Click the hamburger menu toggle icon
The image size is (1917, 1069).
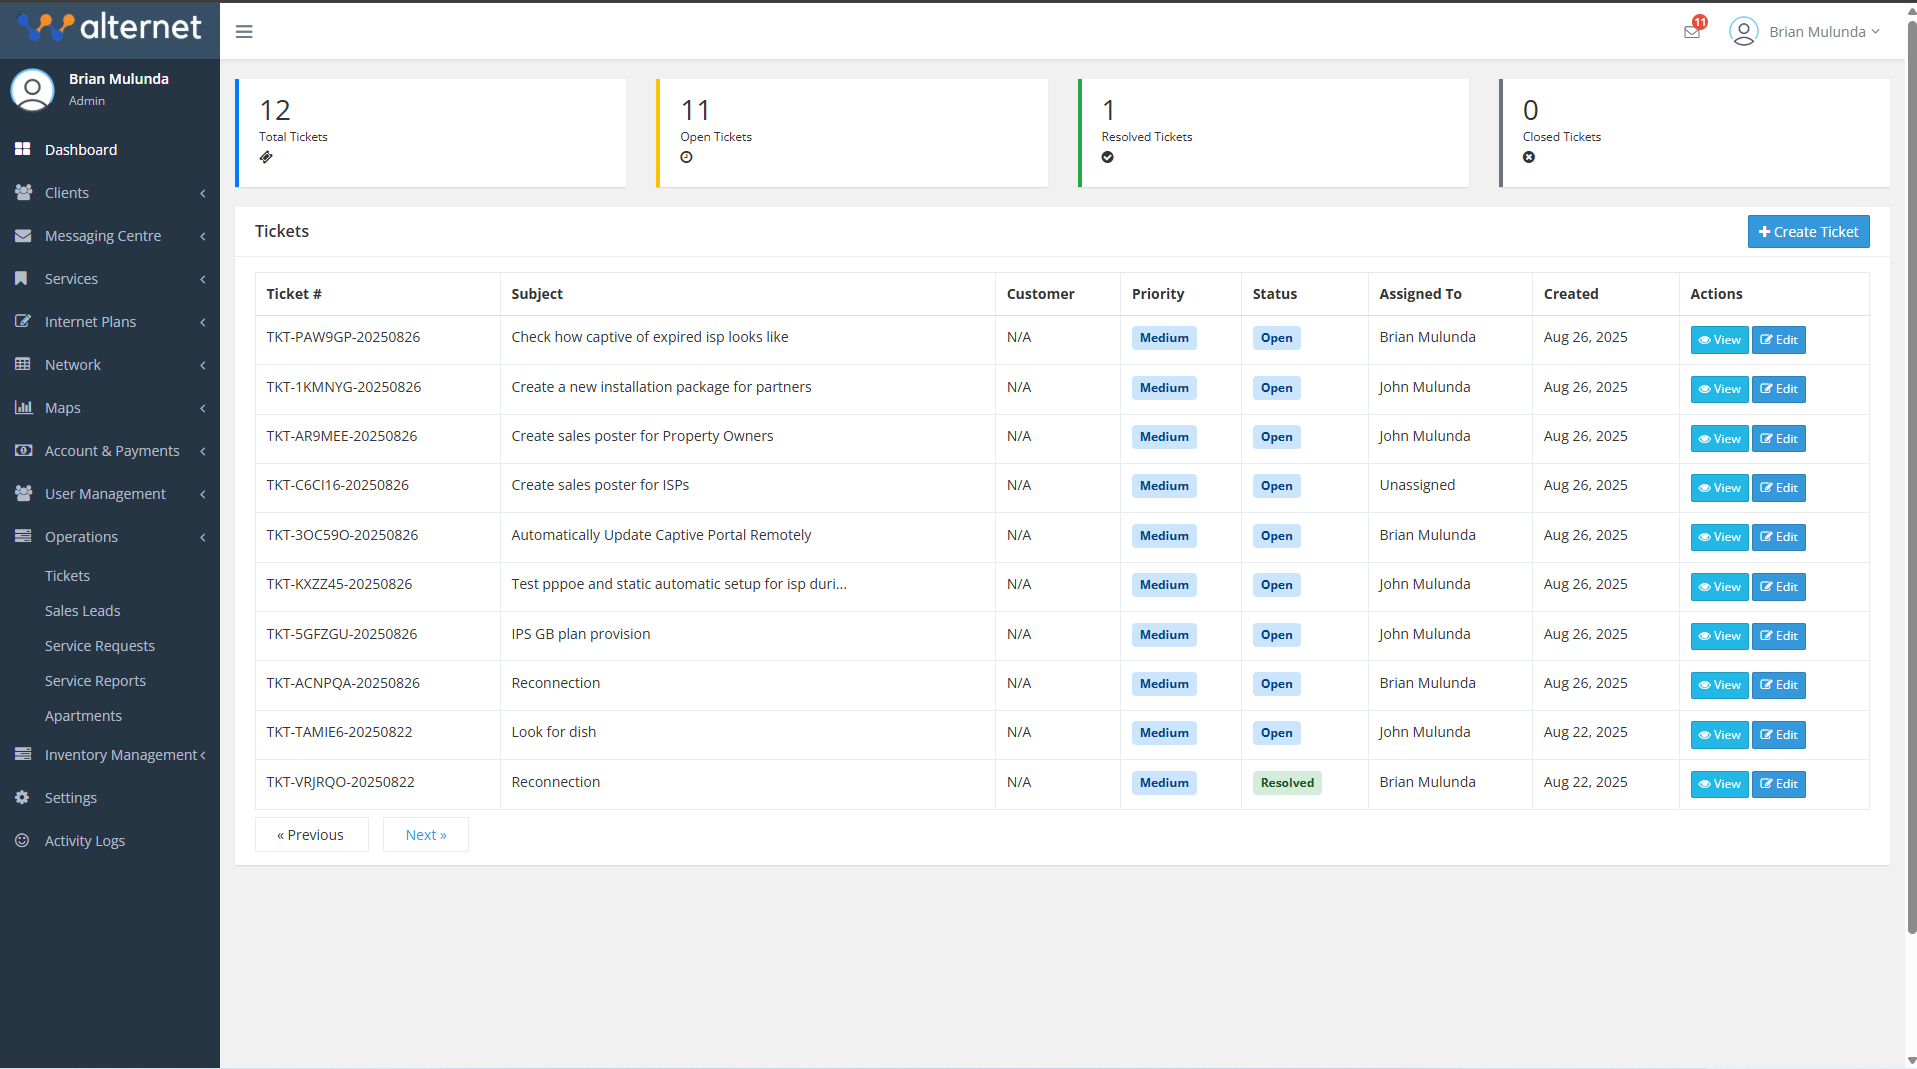(x=244, y=32)
